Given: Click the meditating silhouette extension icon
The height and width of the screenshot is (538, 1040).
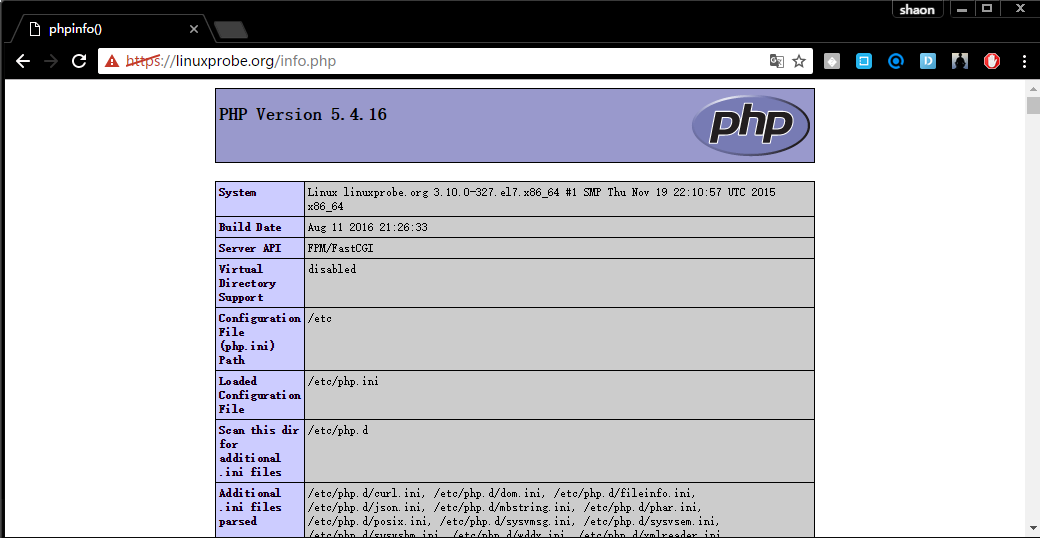Looking at the screenshot, I should click(x=960, y=61).
